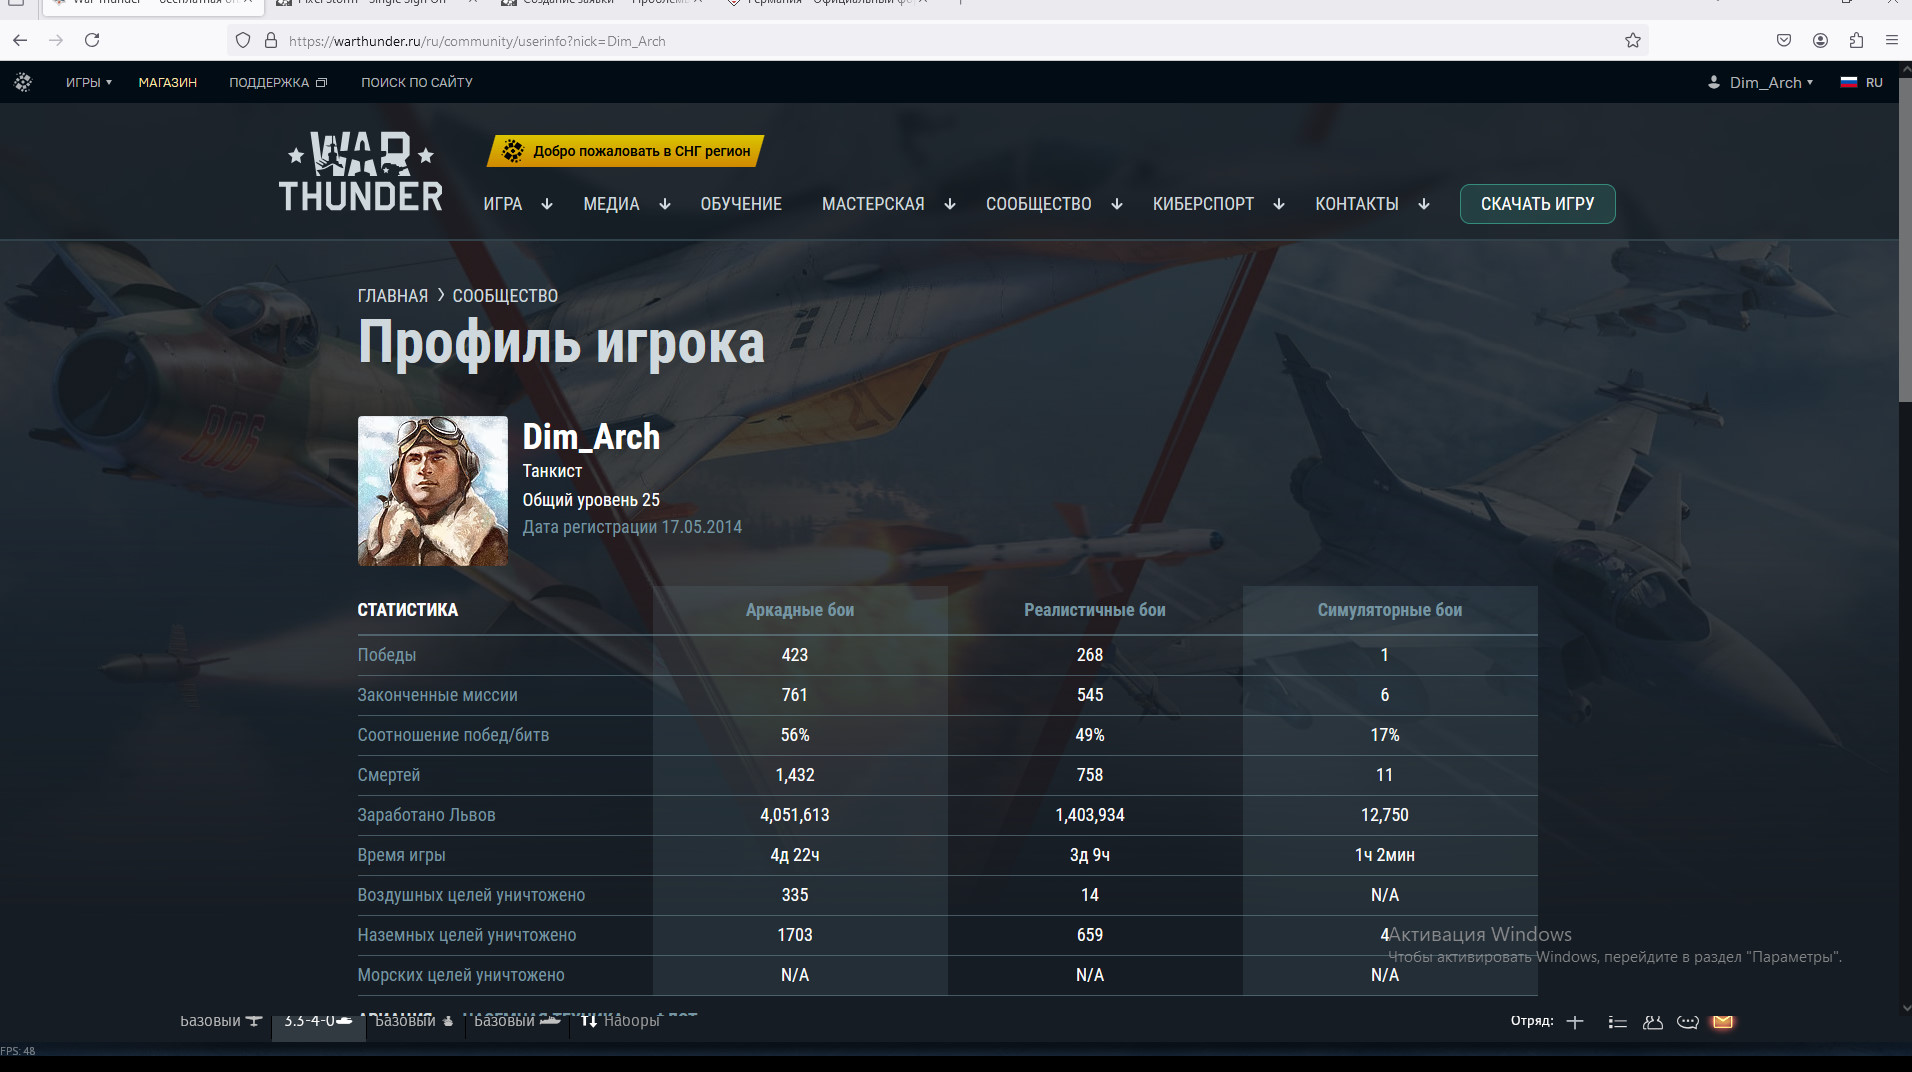Open the МАГАЗИН store link
The height and width of the screenshot is (1072, 1912).
[x=168, y=82]
